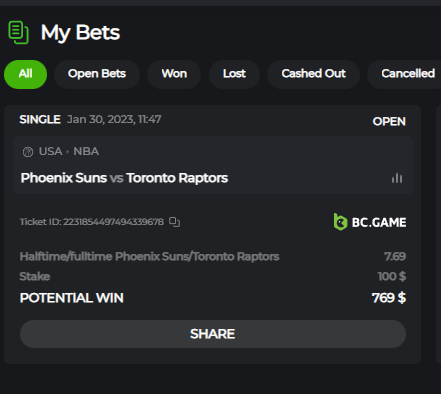Click the My Bets document icon
The image size is (441, 394).
coord(18,32)
